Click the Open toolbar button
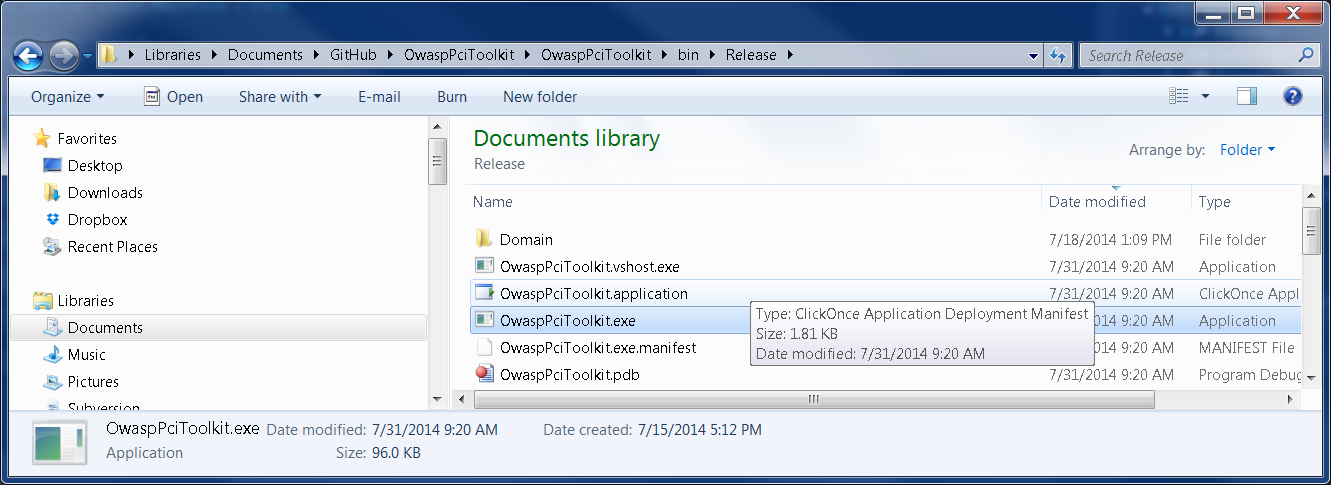 [174, 97]
